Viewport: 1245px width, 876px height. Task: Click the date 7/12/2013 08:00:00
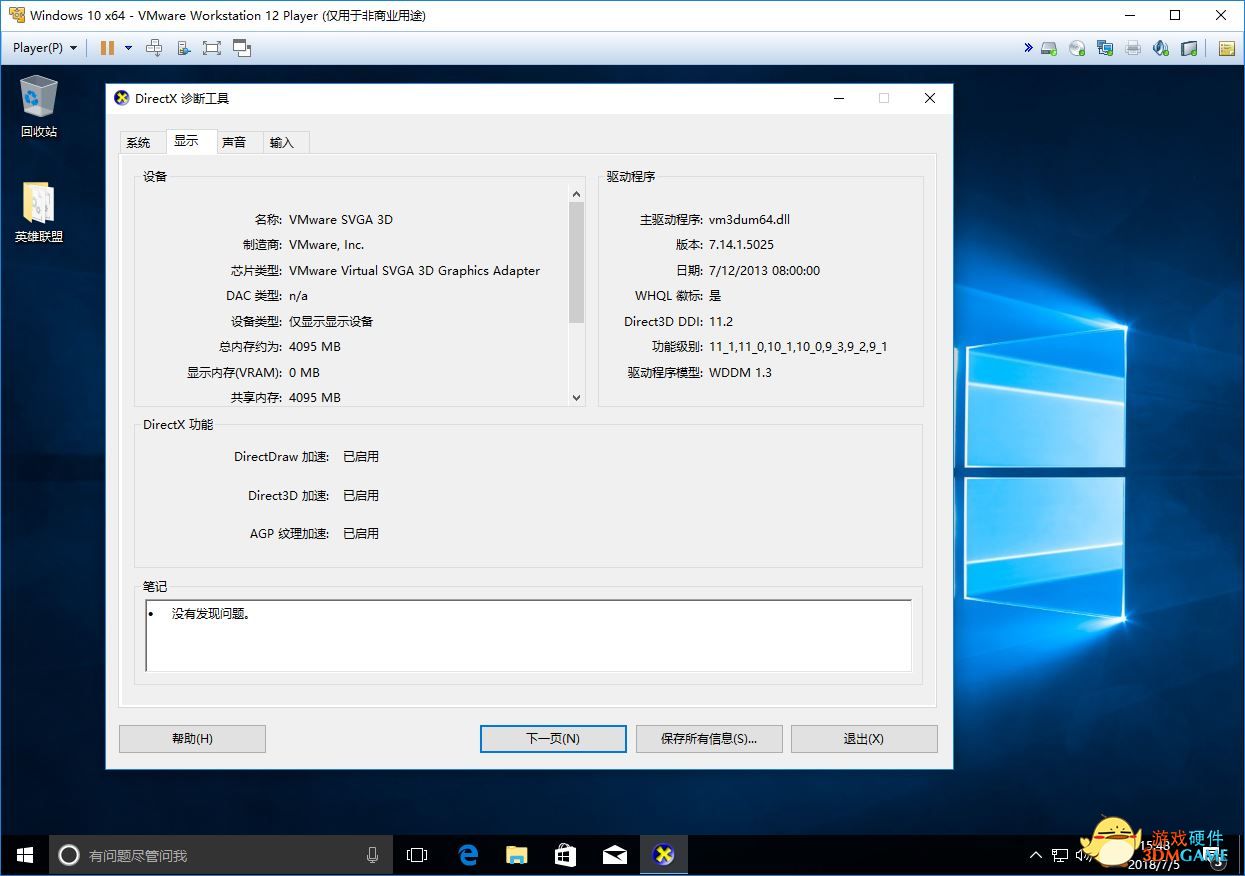pyautogui.click(x=764, y=270)
